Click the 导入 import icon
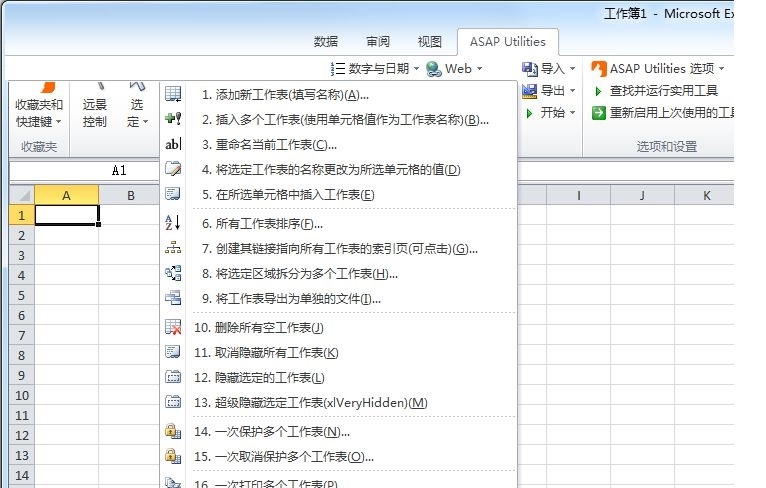This screenshot has height=488, width=766. 530,69
